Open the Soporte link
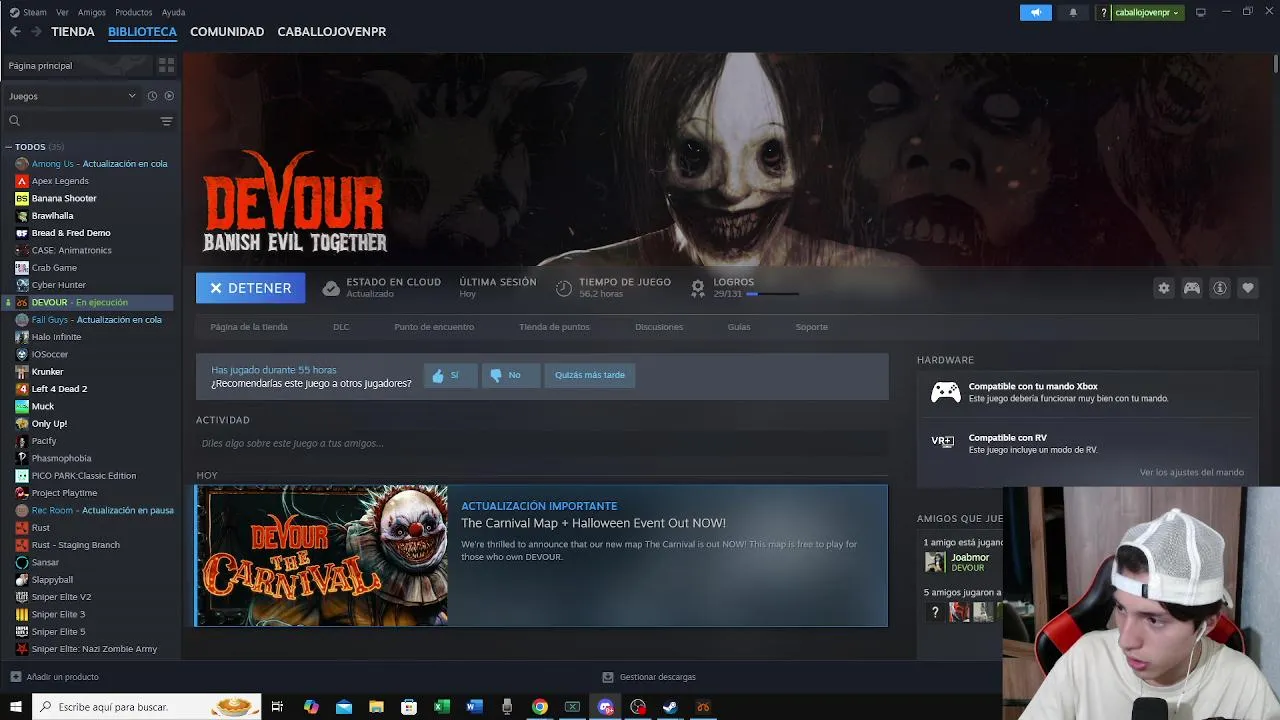1280x720 pixels. coord(812,327)
